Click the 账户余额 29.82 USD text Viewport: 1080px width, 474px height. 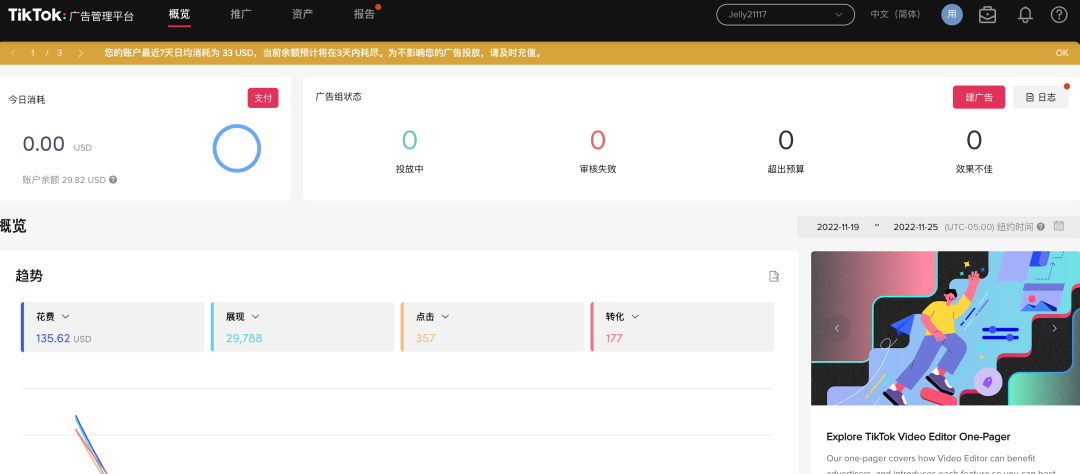[x=64, y=180]
